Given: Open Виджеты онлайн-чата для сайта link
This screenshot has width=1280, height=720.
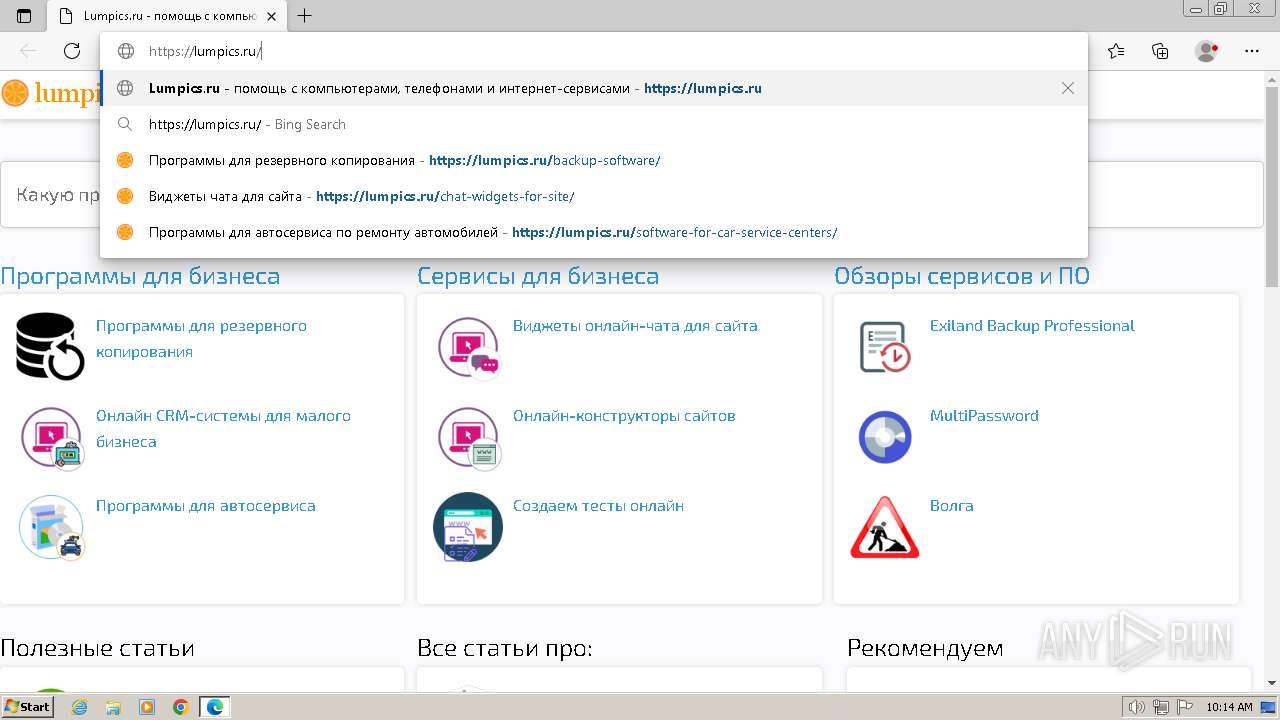Looking at the screenshot, I should pyautogui.click(x=635, y=326).
